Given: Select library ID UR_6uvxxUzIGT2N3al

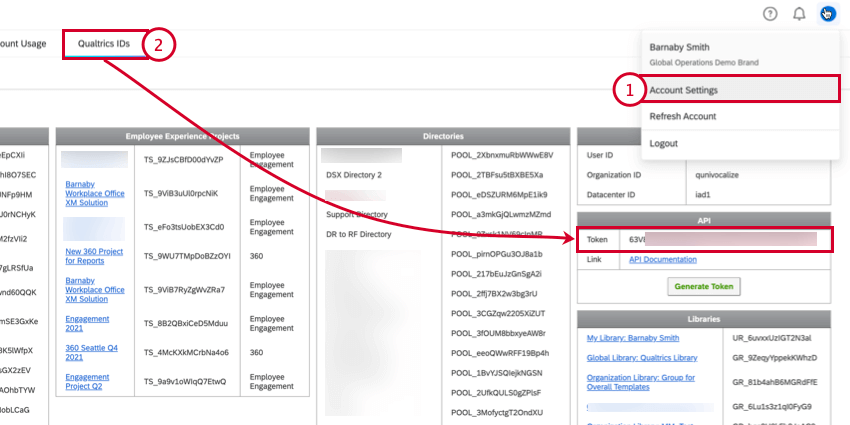Looking at the screenshot, I should point(772,338).
